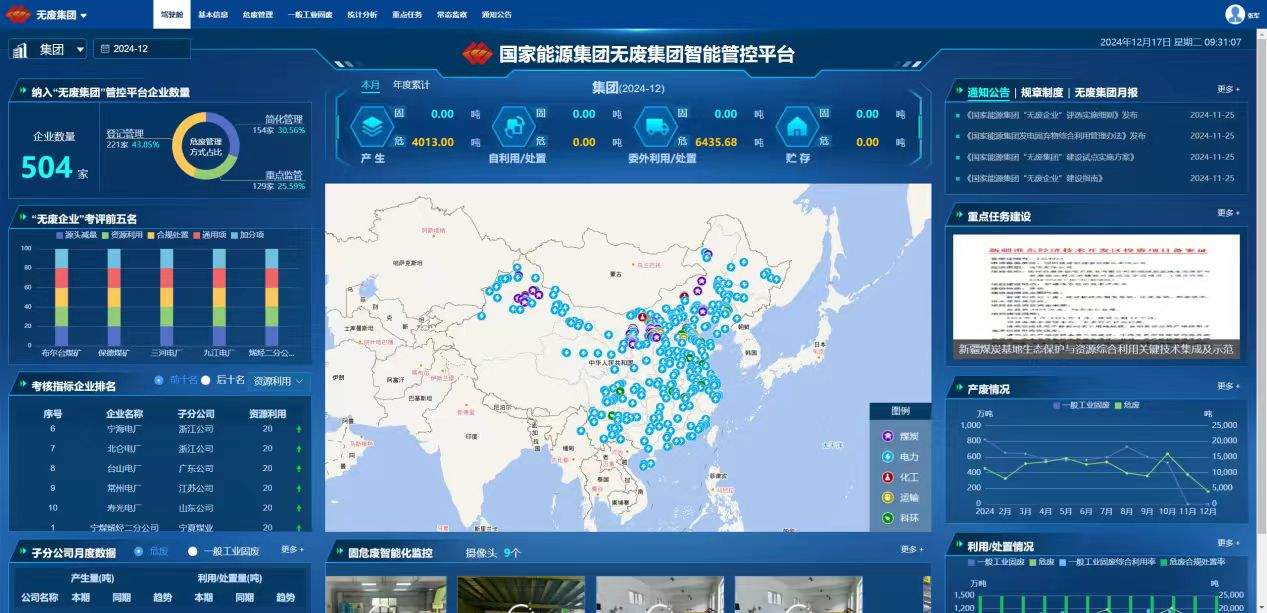
Task: Click the user avatar in top-right corner
Action: coord(1235,14)
